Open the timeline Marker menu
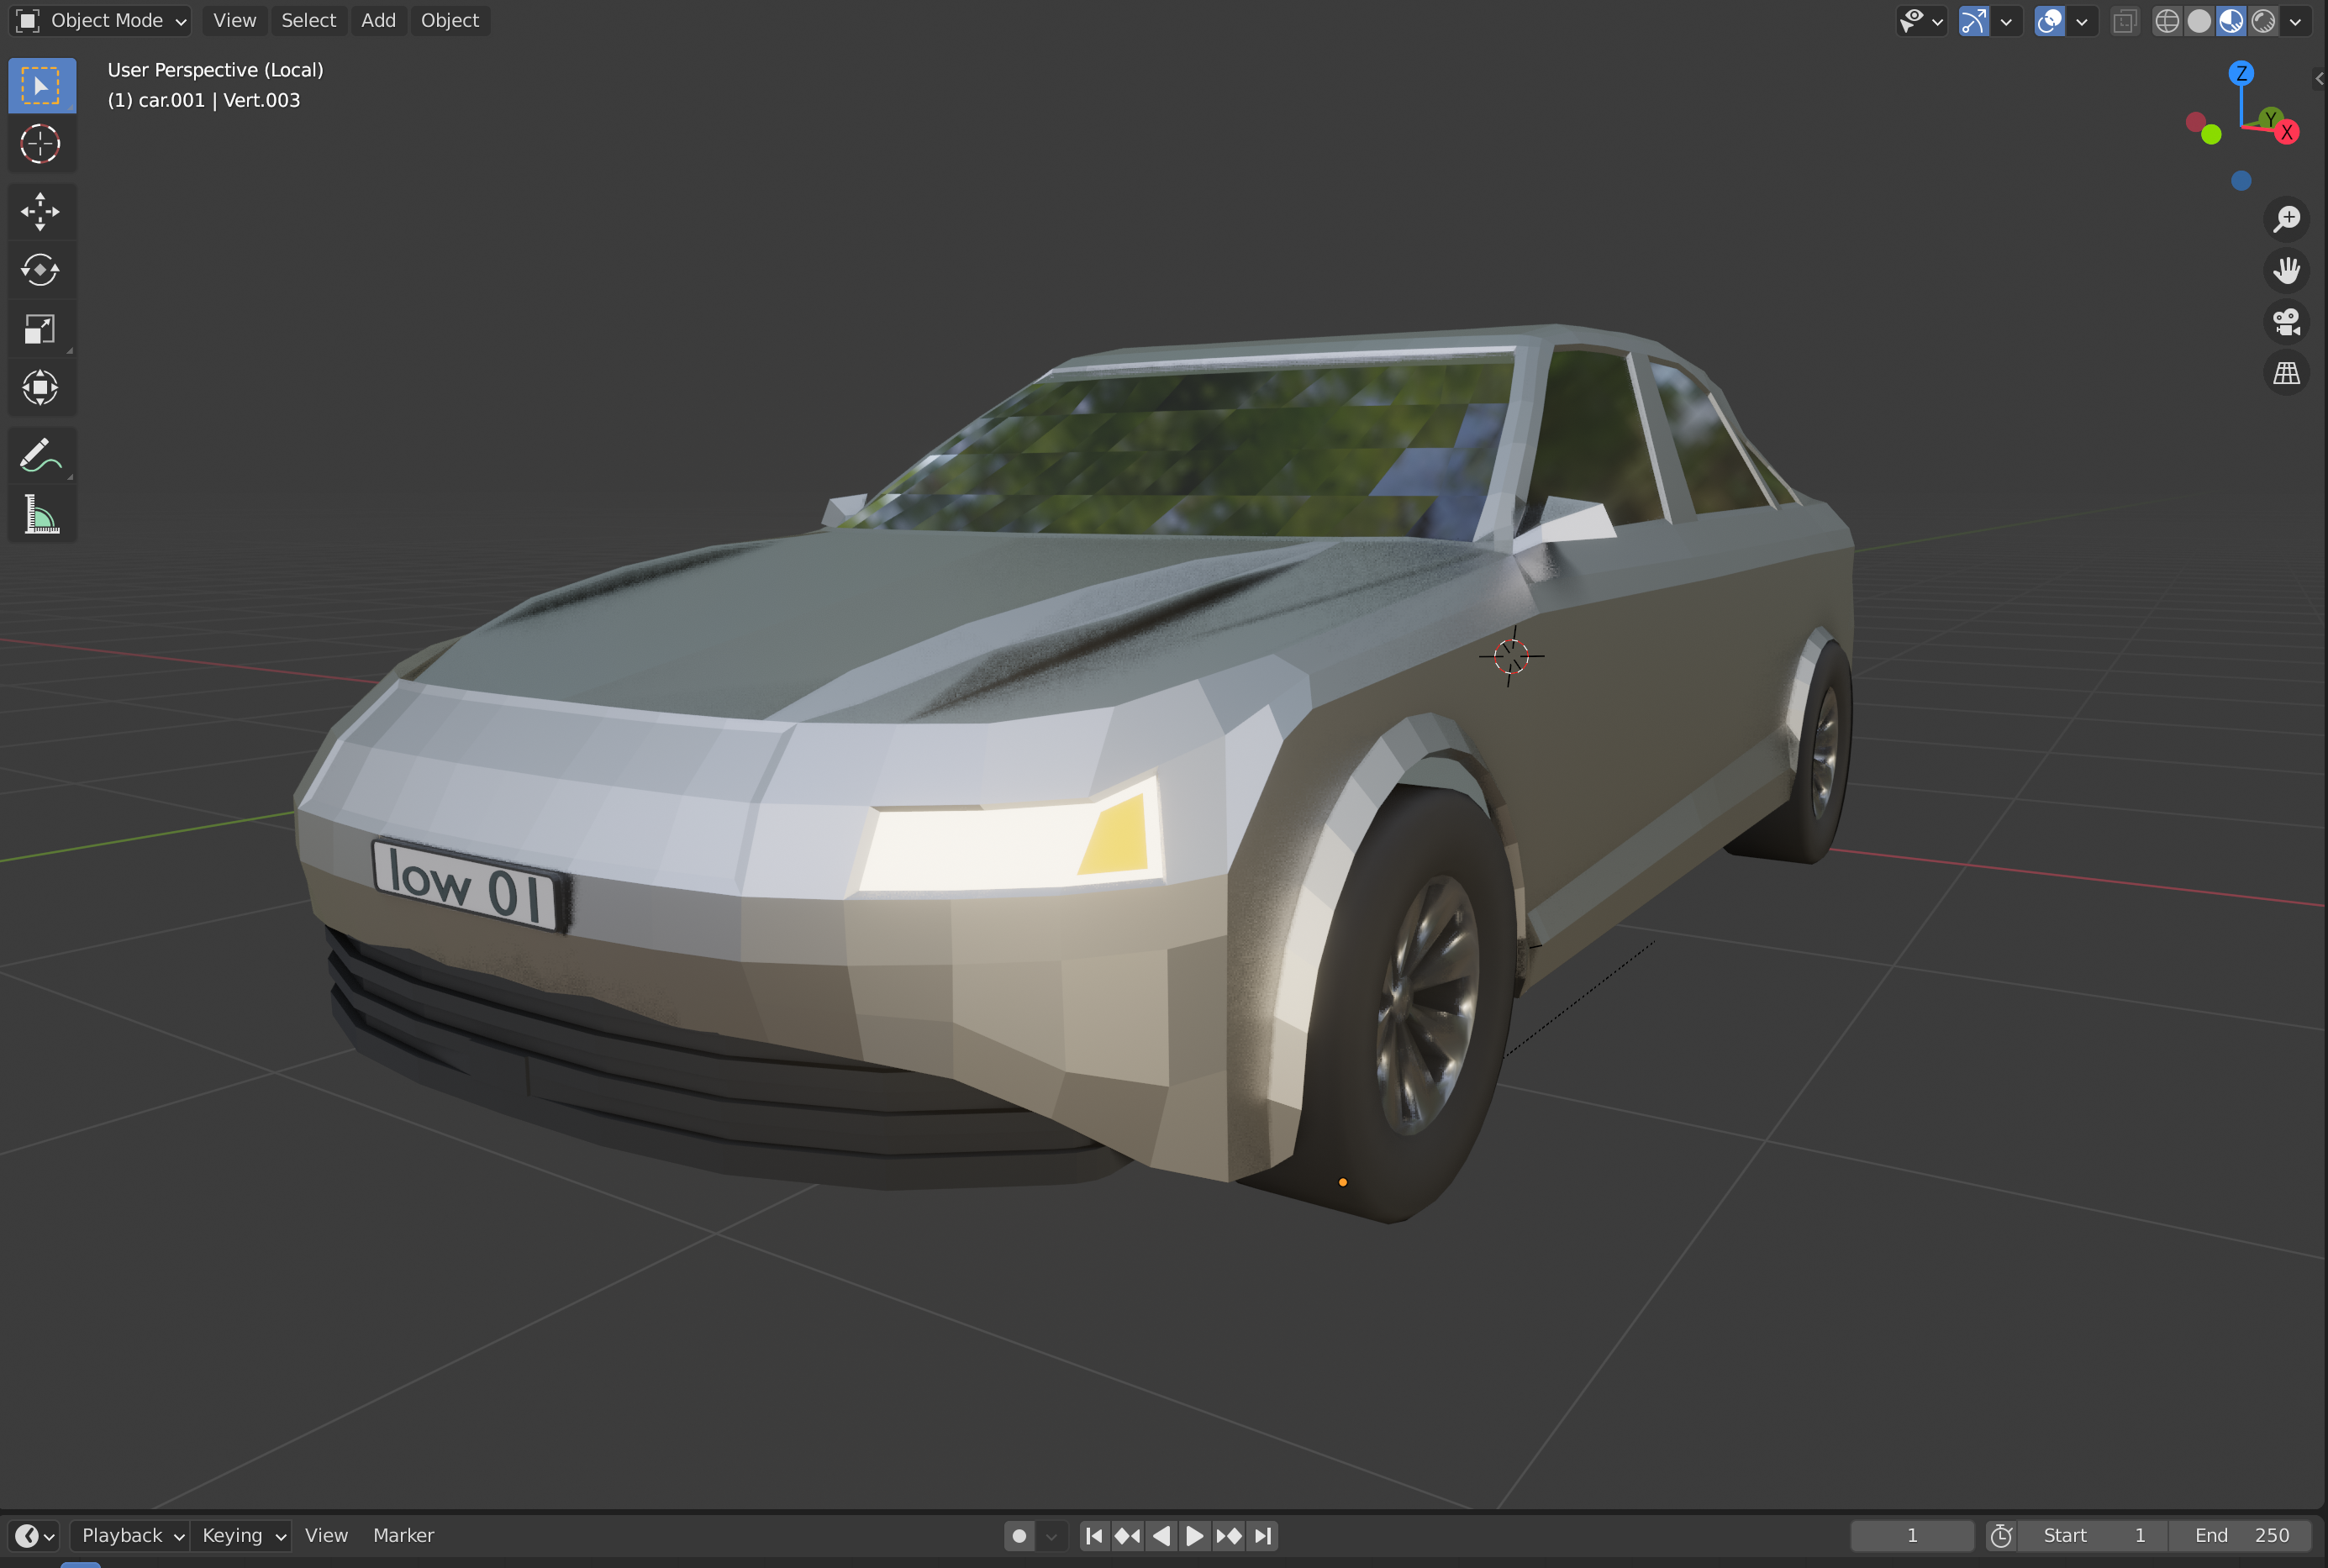Image resolution: width=2328 pixels, height=1568 pixels. (x=404, y=1535)
